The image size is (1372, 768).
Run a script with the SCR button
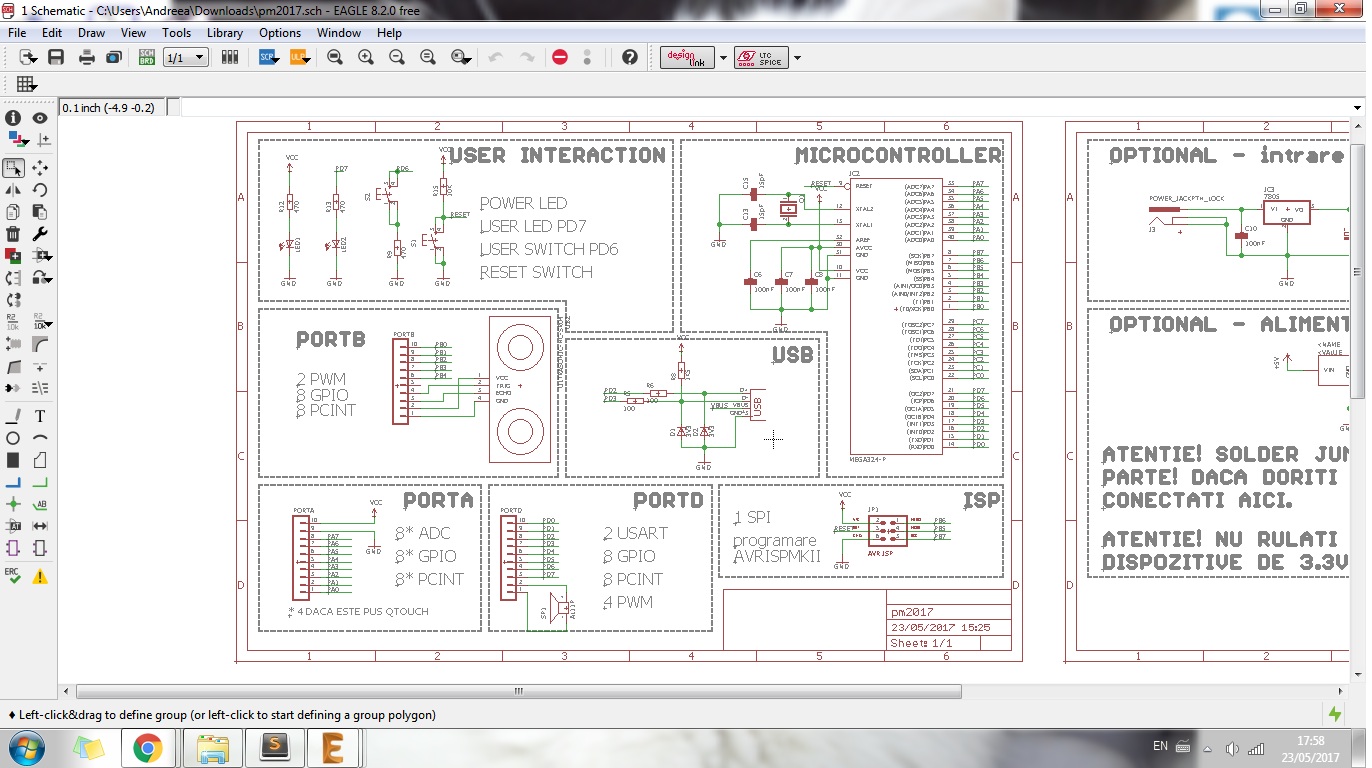tap(268, 57)
